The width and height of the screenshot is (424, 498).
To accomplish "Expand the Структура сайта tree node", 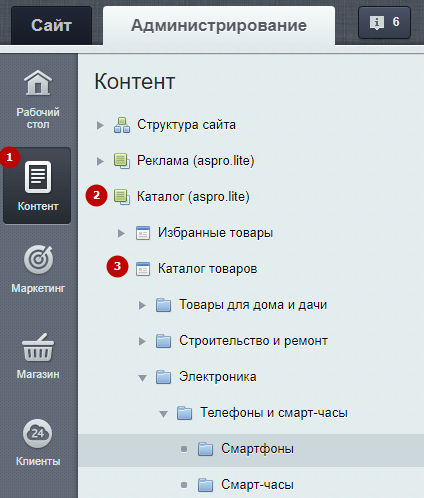I will pos(100,125).
